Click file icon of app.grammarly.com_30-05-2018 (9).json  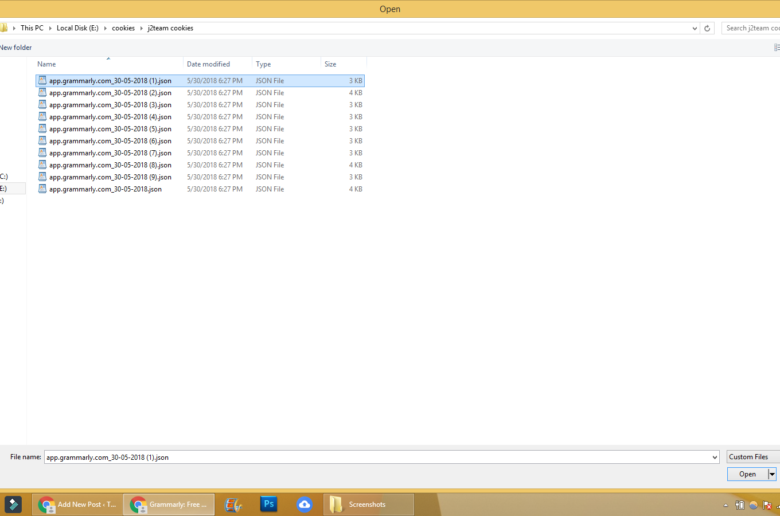(42, 177)
